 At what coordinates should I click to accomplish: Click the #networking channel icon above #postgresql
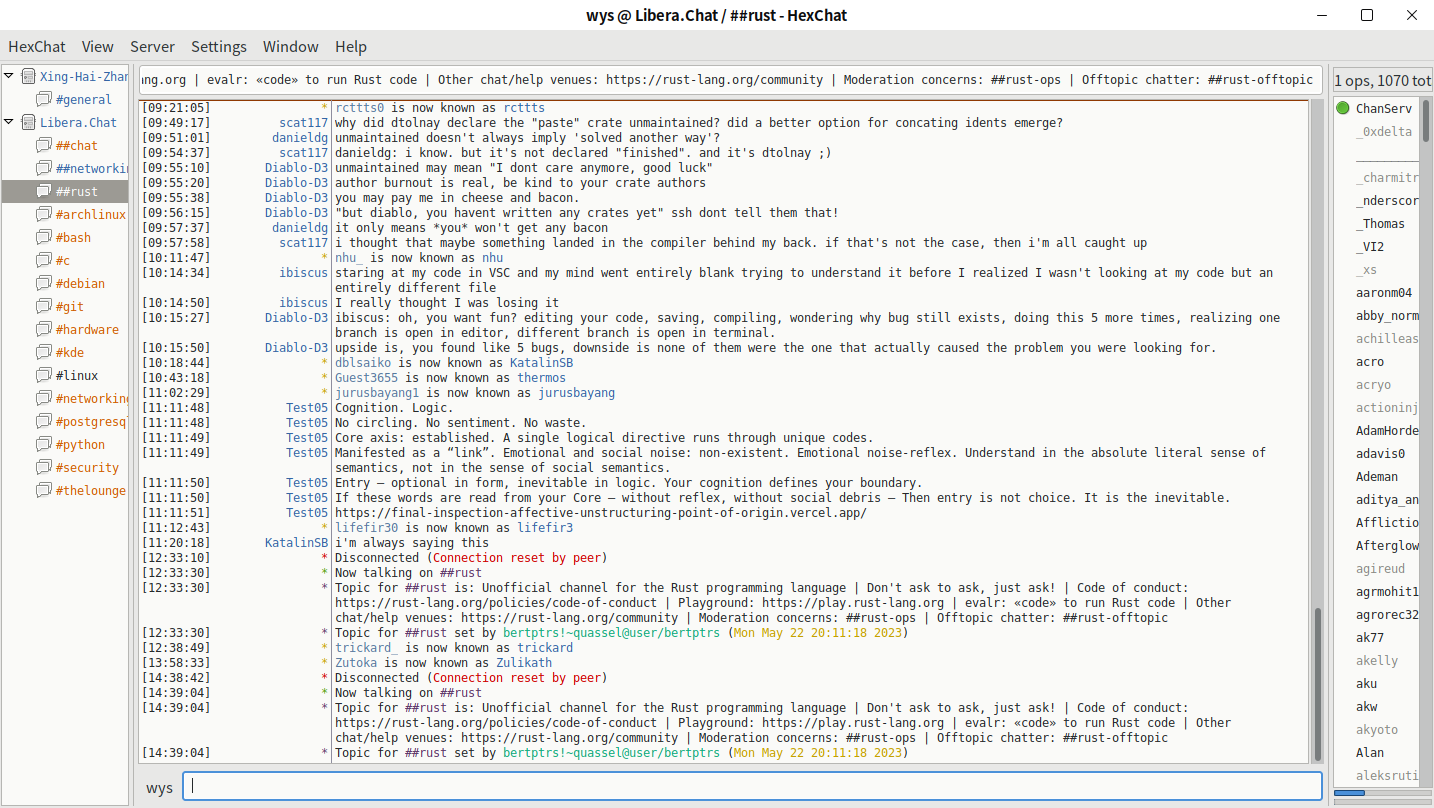[44, 398]
